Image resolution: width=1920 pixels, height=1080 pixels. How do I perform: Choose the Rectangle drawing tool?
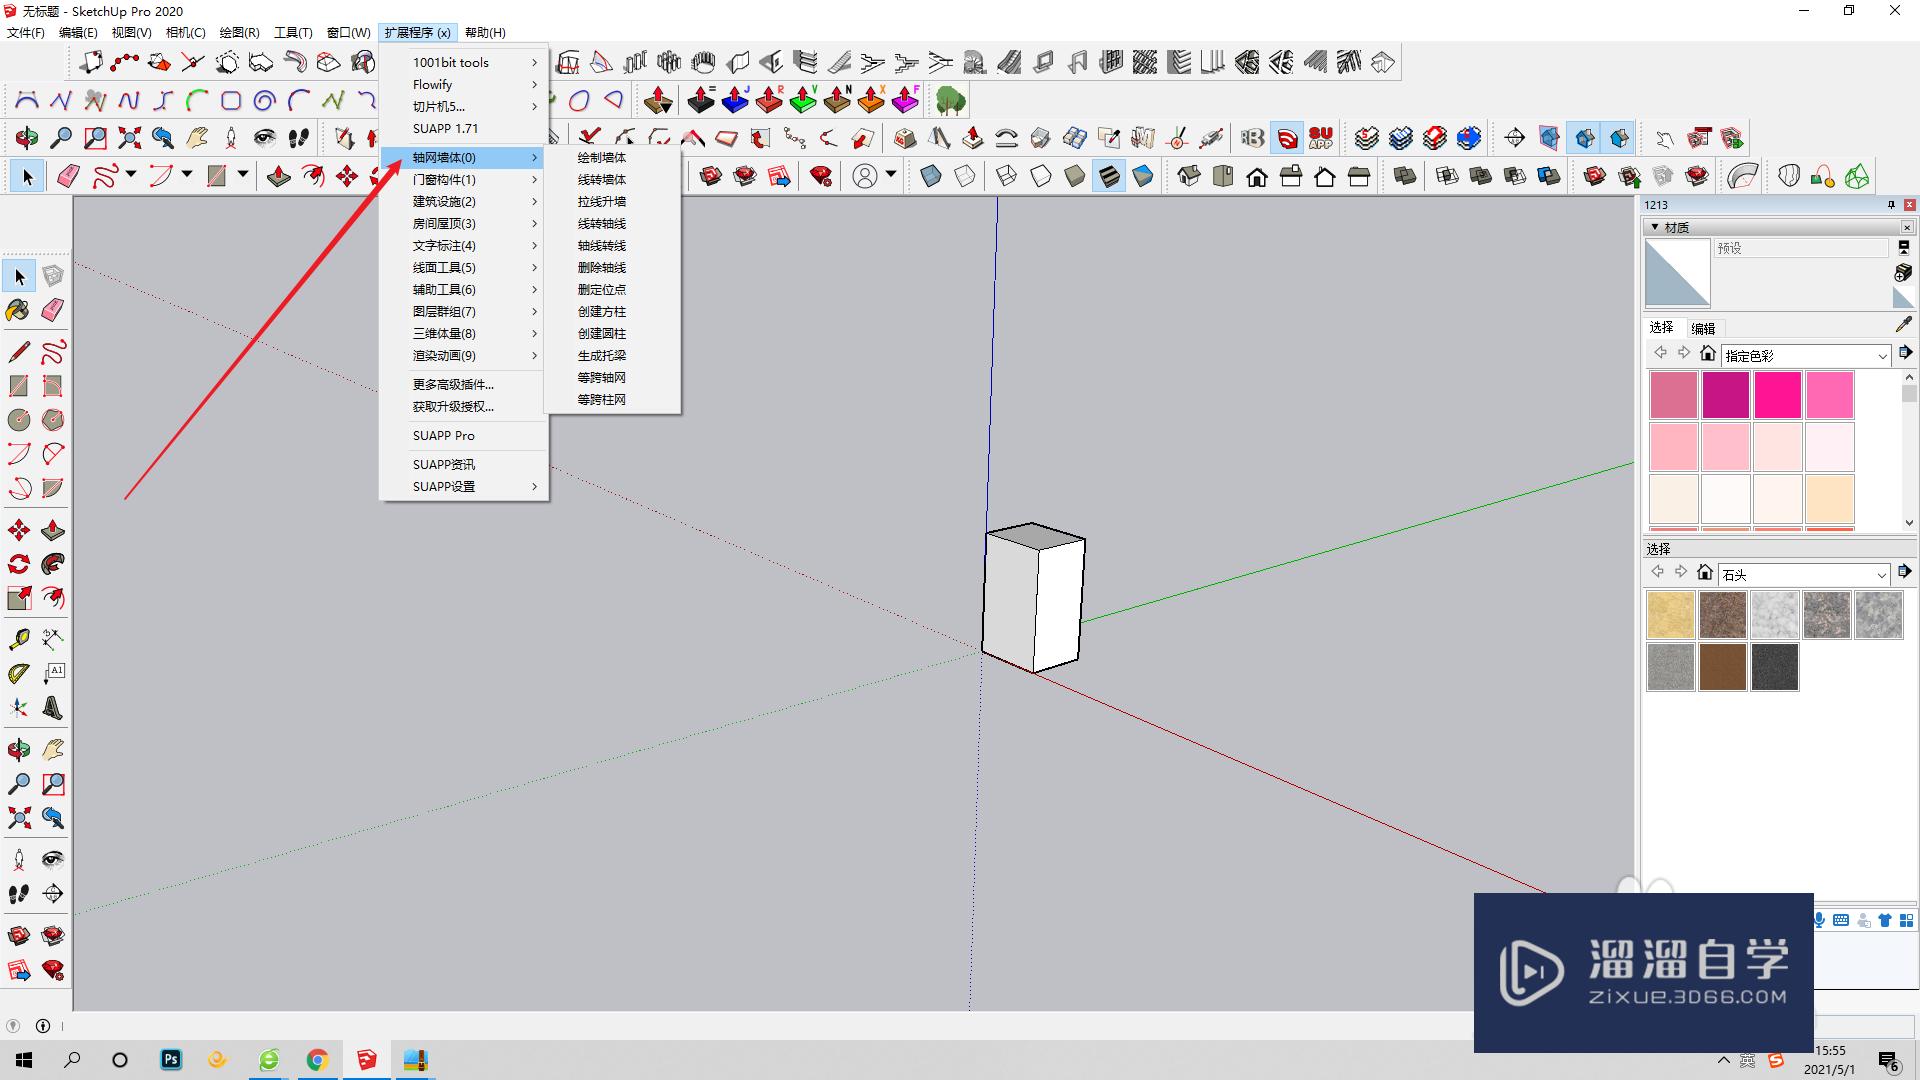tap(19, 386)
